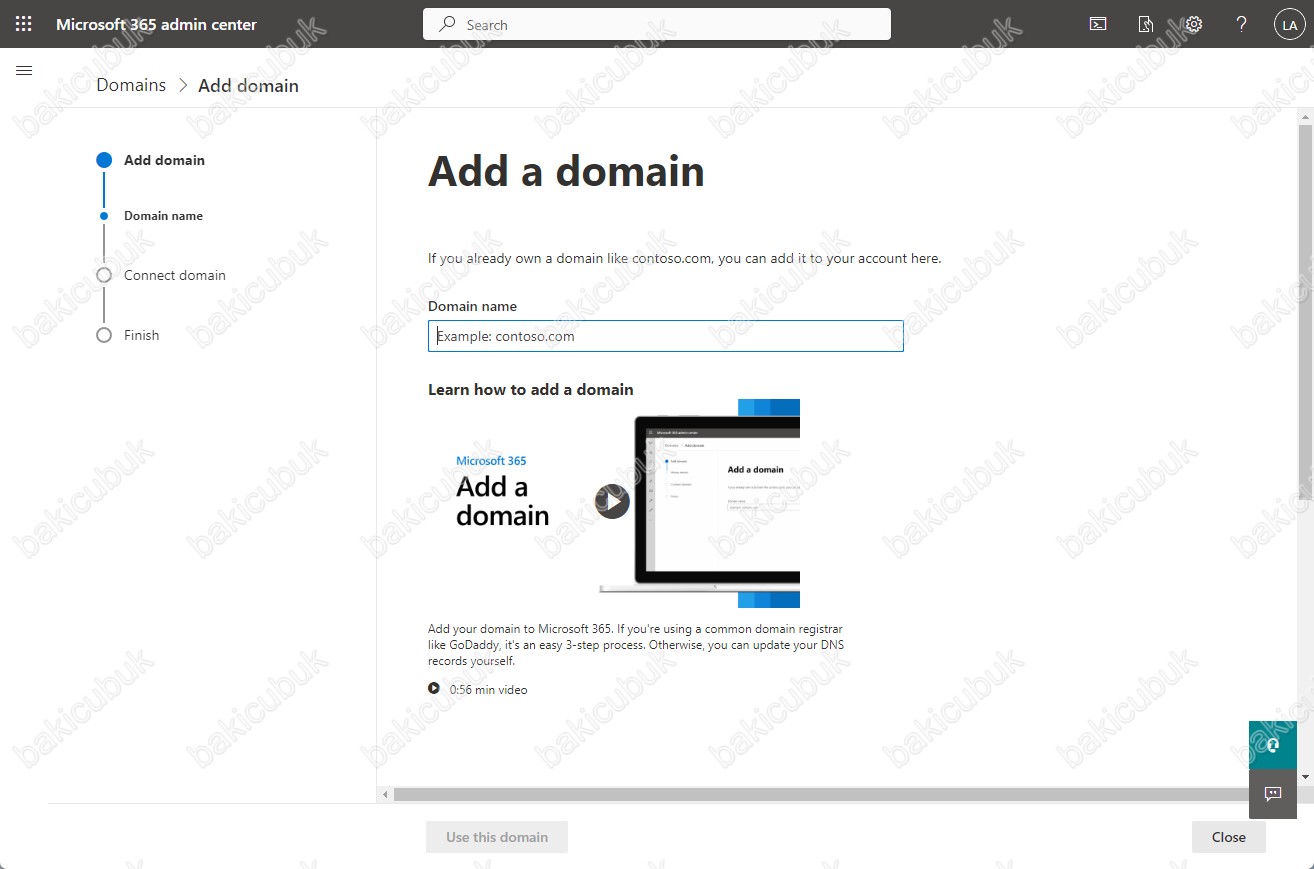Click the Microsoft 365 admin center title
Viewport: 1314px width, 869px height.
click(156, 24)
